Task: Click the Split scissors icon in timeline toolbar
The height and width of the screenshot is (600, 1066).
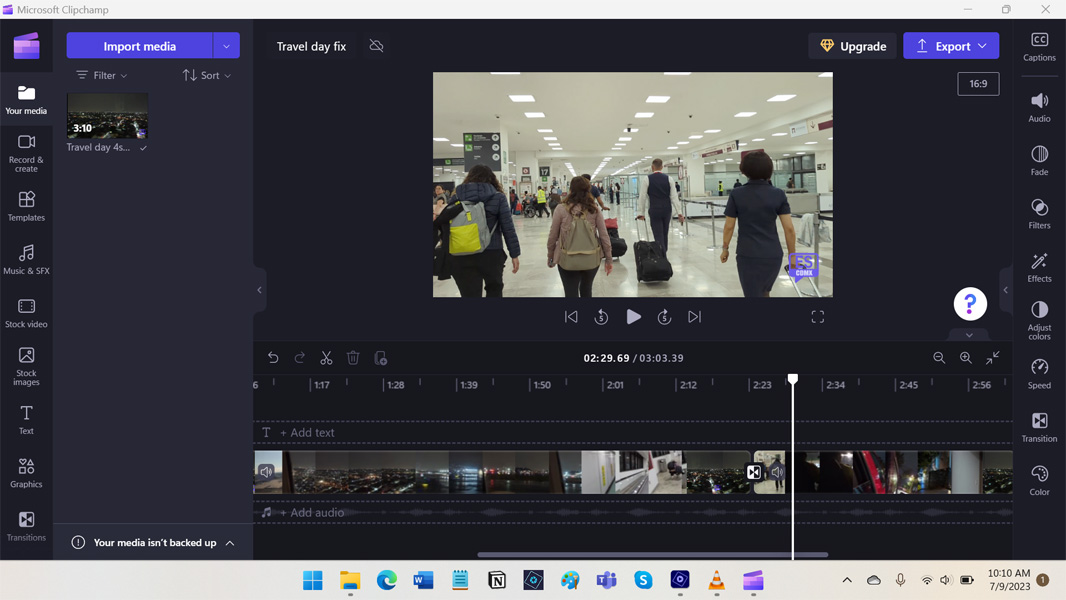Action: [x=326, y=358]
